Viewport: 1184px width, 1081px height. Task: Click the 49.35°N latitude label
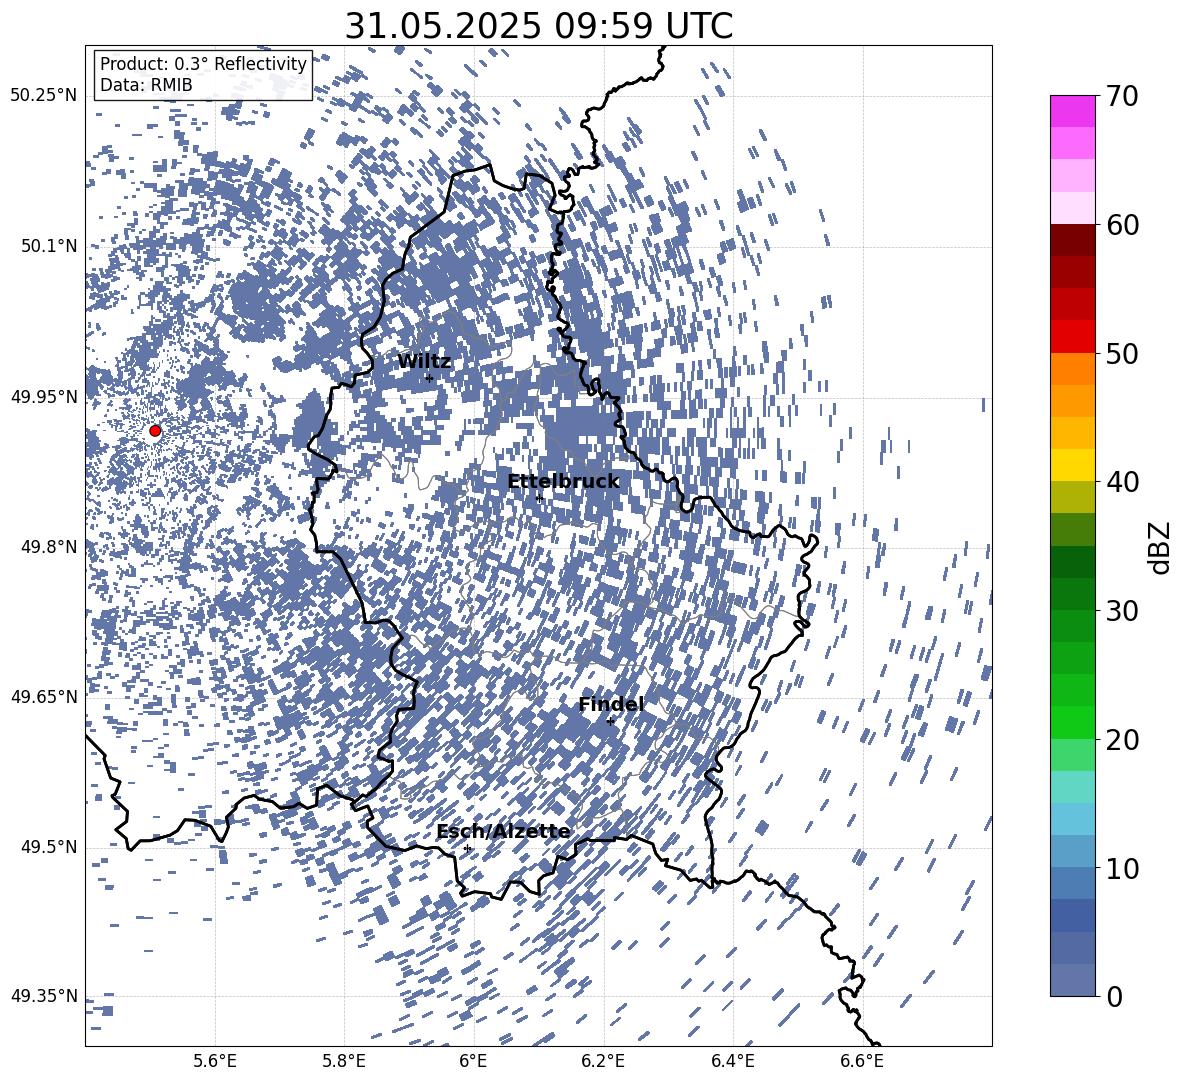(44, 996)
